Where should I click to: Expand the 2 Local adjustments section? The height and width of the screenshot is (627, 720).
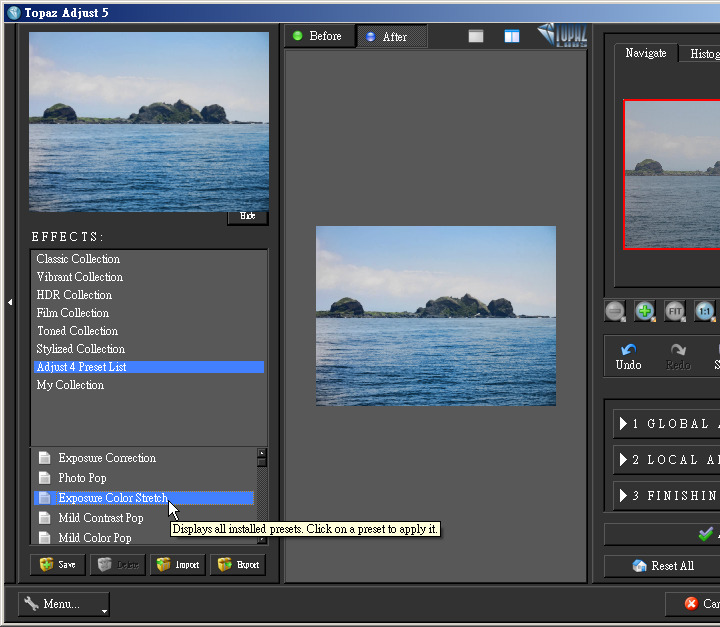click(667, 459)
